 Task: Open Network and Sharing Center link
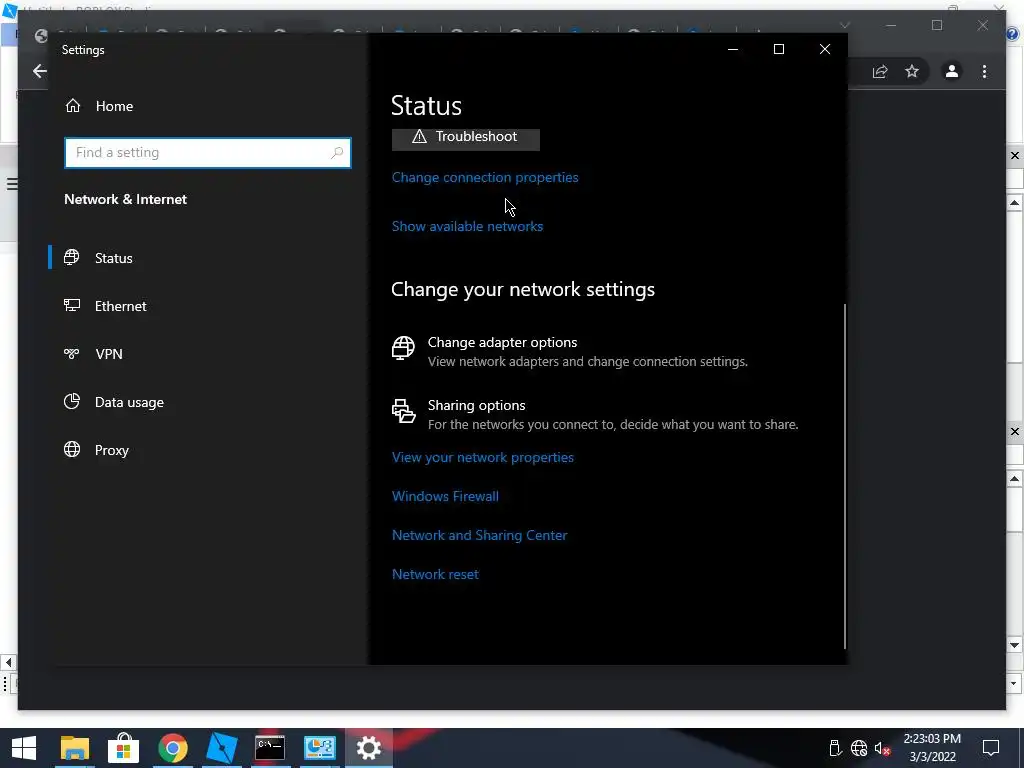pos(479,536)
